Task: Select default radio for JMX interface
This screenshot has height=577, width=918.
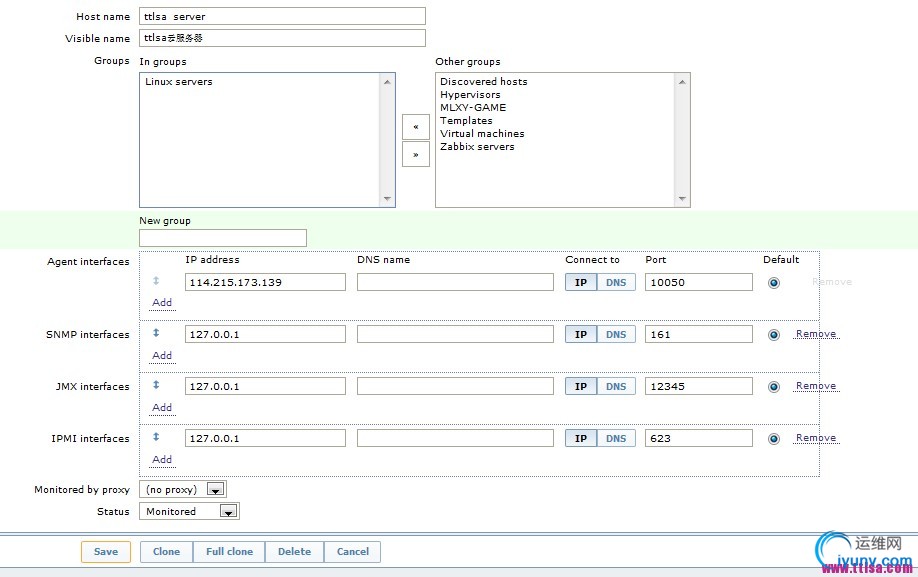Action: (x=774, y=387)
